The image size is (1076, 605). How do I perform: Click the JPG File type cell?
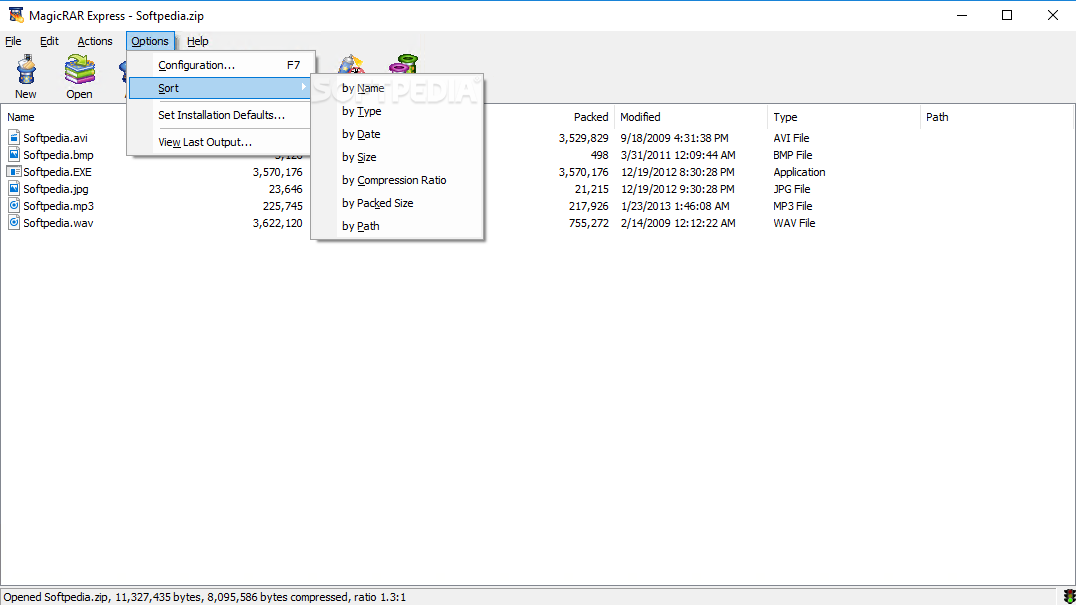792,189
